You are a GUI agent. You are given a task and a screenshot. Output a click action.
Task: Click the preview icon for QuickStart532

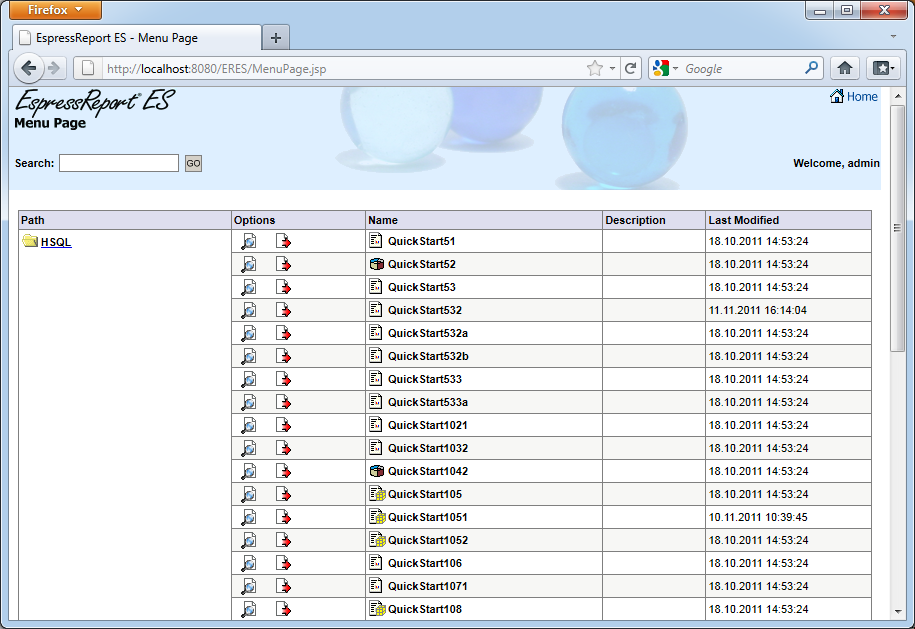249,310
